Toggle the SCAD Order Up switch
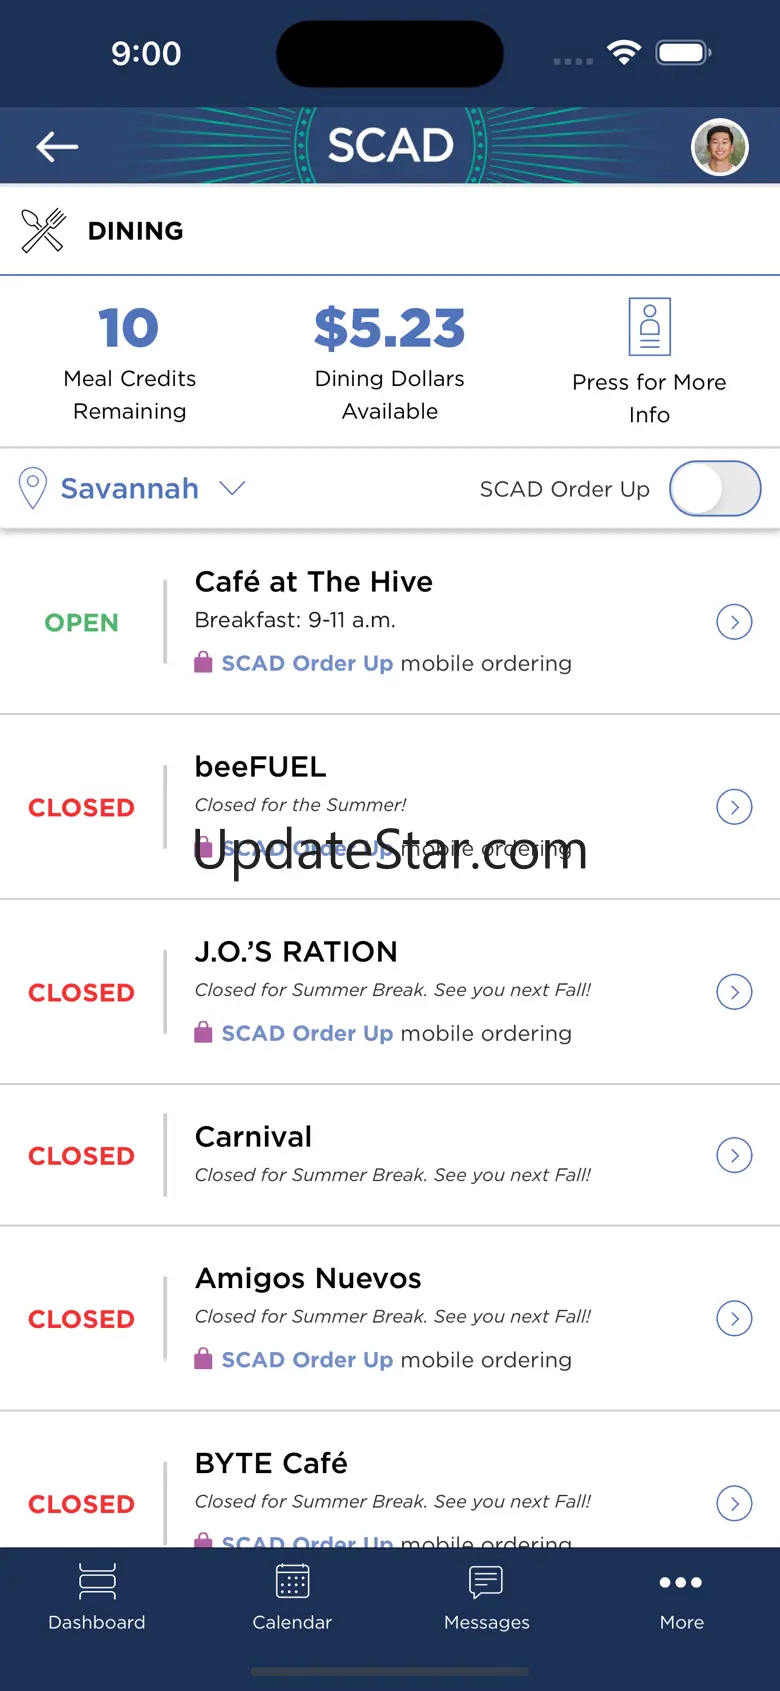 pos(714,488)
